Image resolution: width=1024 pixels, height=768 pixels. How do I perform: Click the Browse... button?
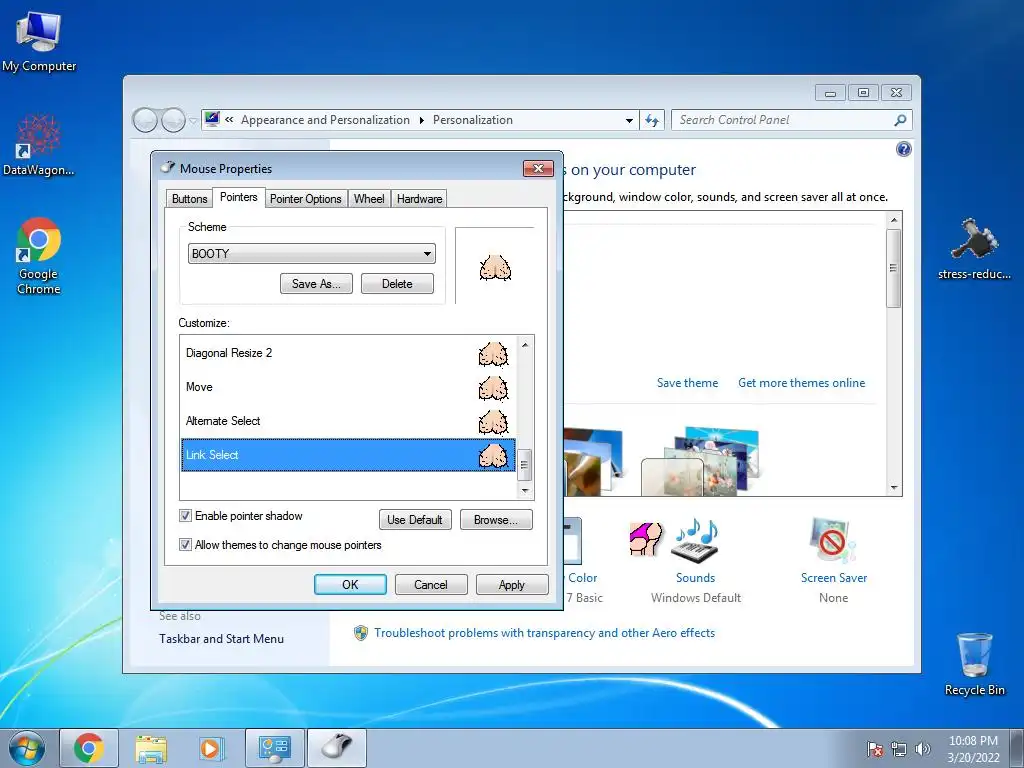coord(496,520)
